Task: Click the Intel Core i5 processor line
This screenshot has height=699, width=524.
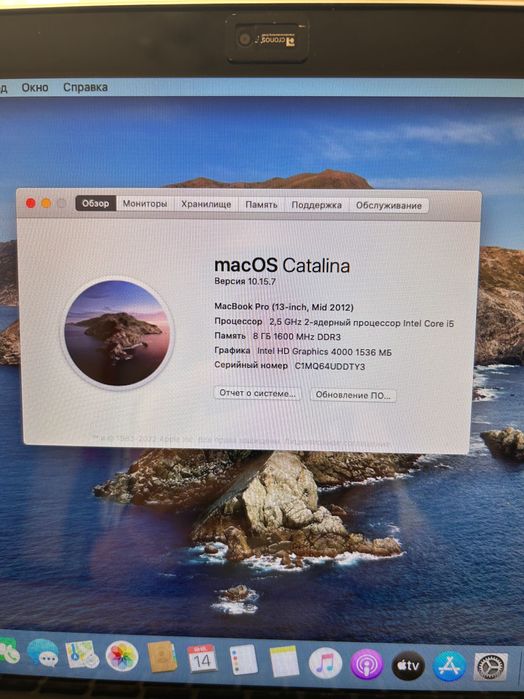Action: coord(334,322)
